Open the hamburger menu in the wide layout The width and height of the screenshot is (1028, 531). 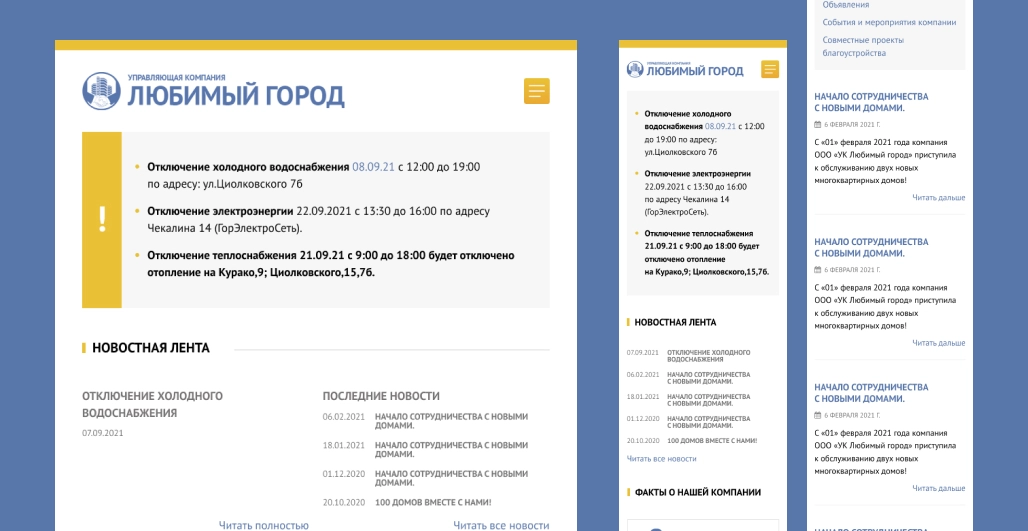(537, 91)
